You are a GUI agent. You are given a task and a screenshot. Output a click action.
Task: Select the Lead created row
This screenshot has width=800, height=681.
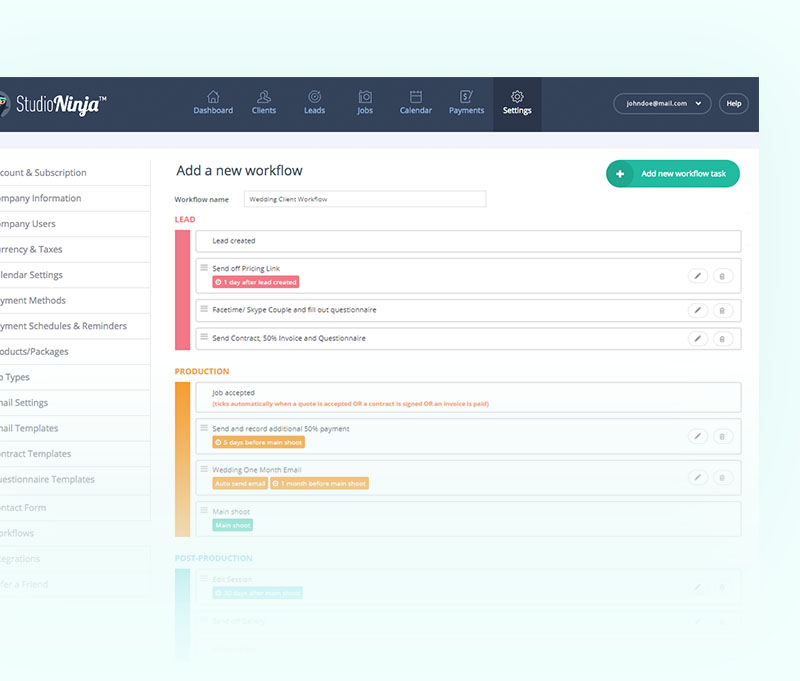point(468,241)
